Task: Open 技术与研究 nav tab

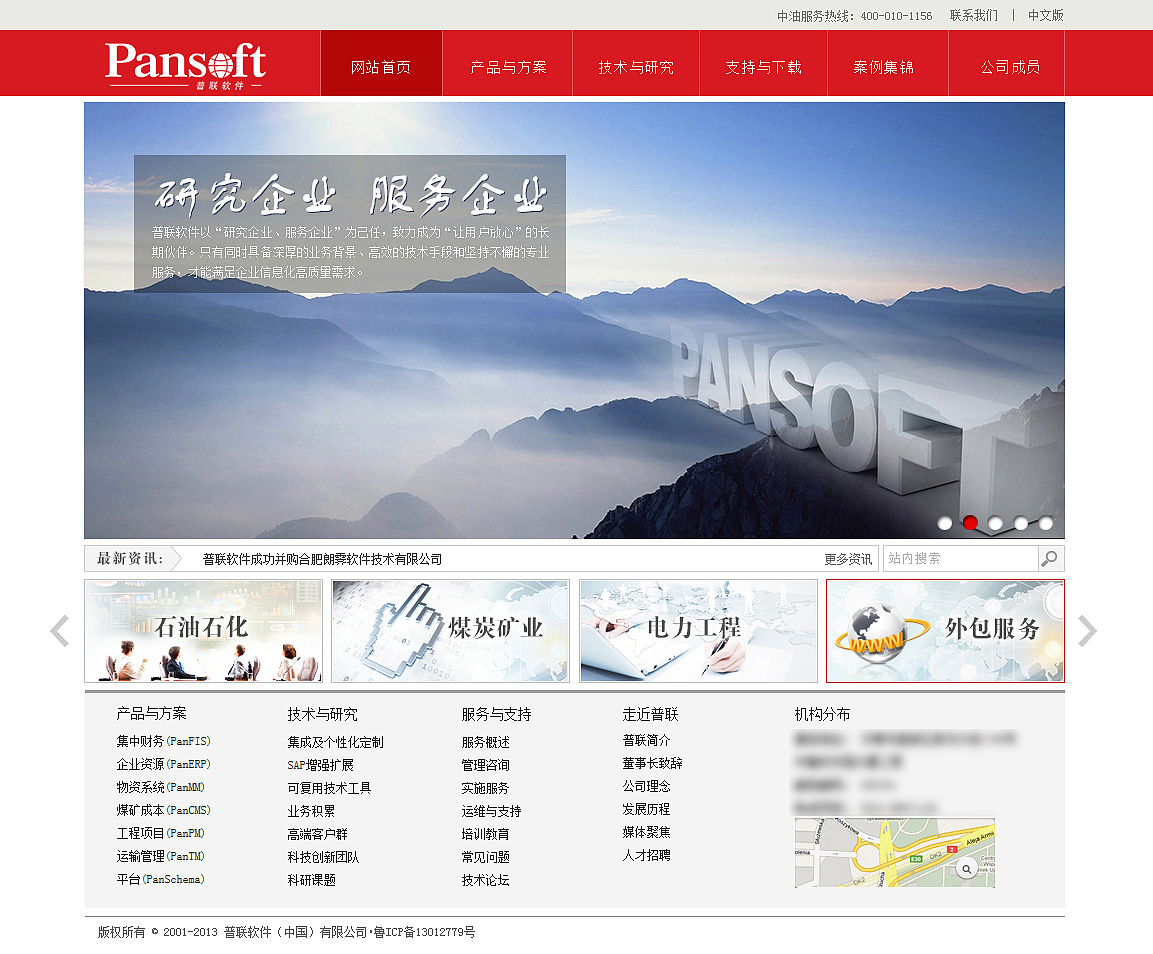Action: (x=636, y=63)
